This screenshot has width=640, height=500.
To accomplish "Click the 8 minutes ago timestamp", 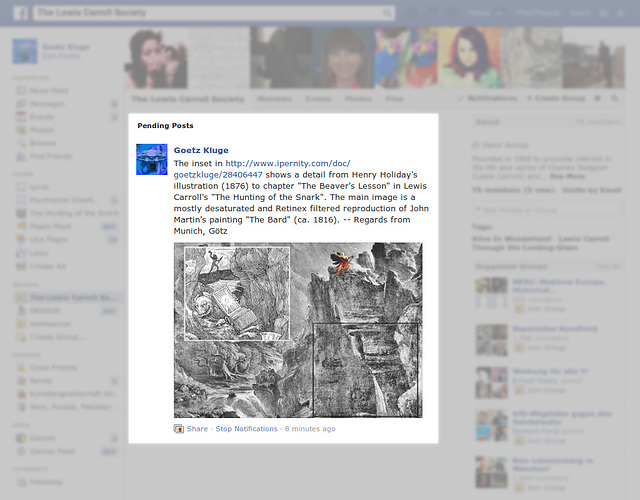I will 310,429.
